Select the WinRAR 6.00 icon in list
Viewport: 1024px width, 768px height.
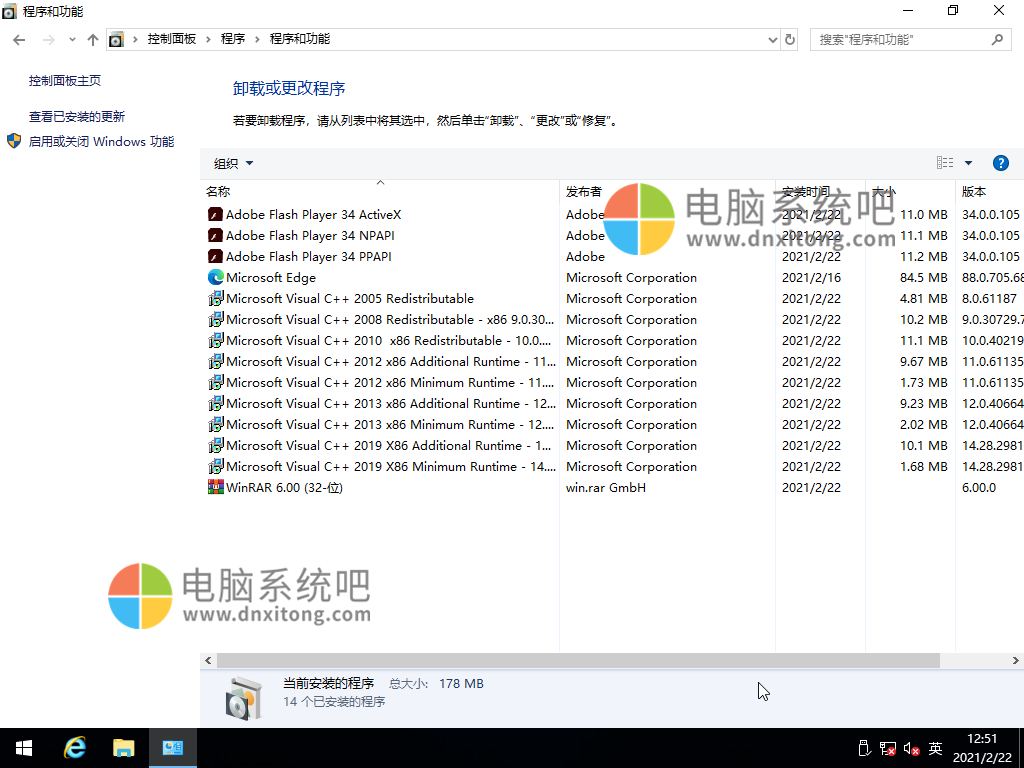(215, 487)
